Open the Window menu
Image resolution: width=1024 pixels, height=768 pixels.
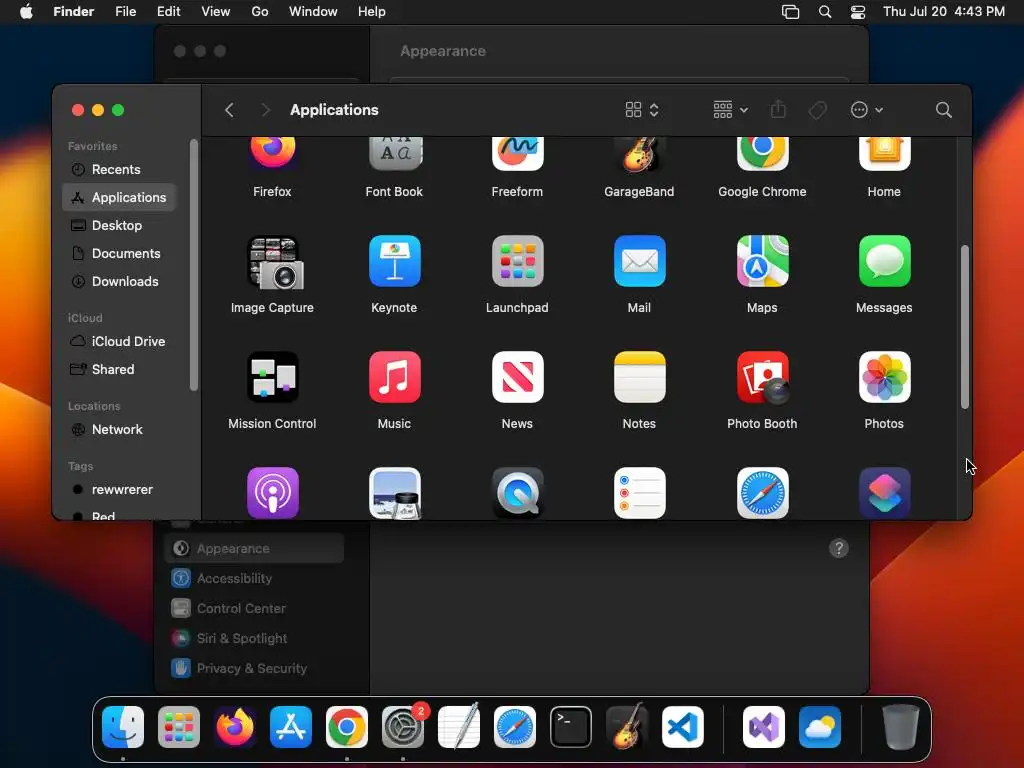pyautogui.click(x=313, y=12)
